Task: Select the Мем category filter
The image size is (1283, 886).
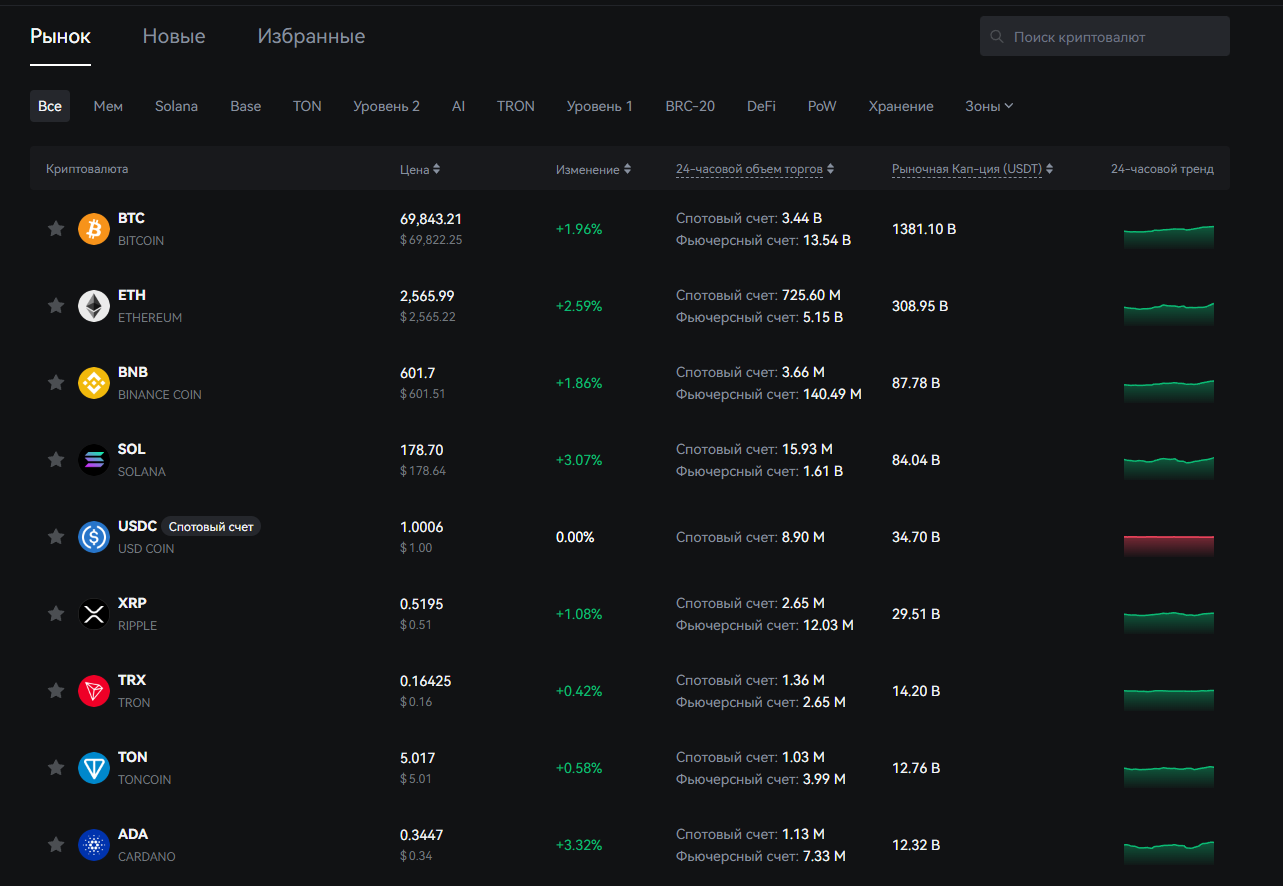Action: click(108, 106)
